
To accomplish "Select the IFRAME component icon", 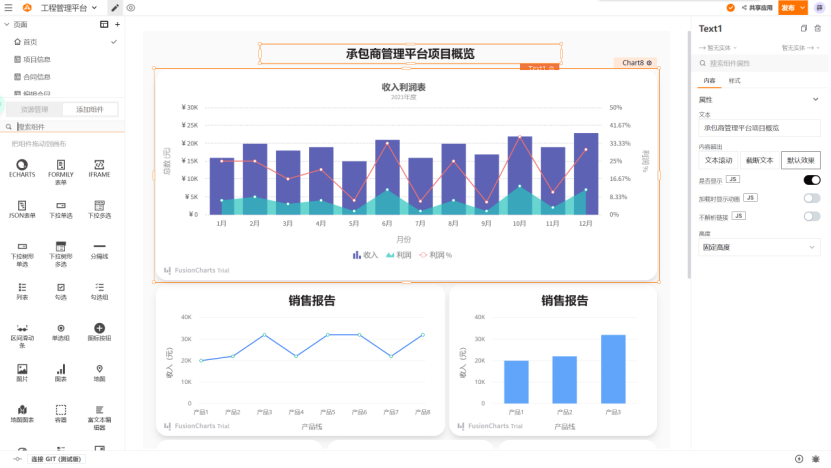I will point(99,164).
